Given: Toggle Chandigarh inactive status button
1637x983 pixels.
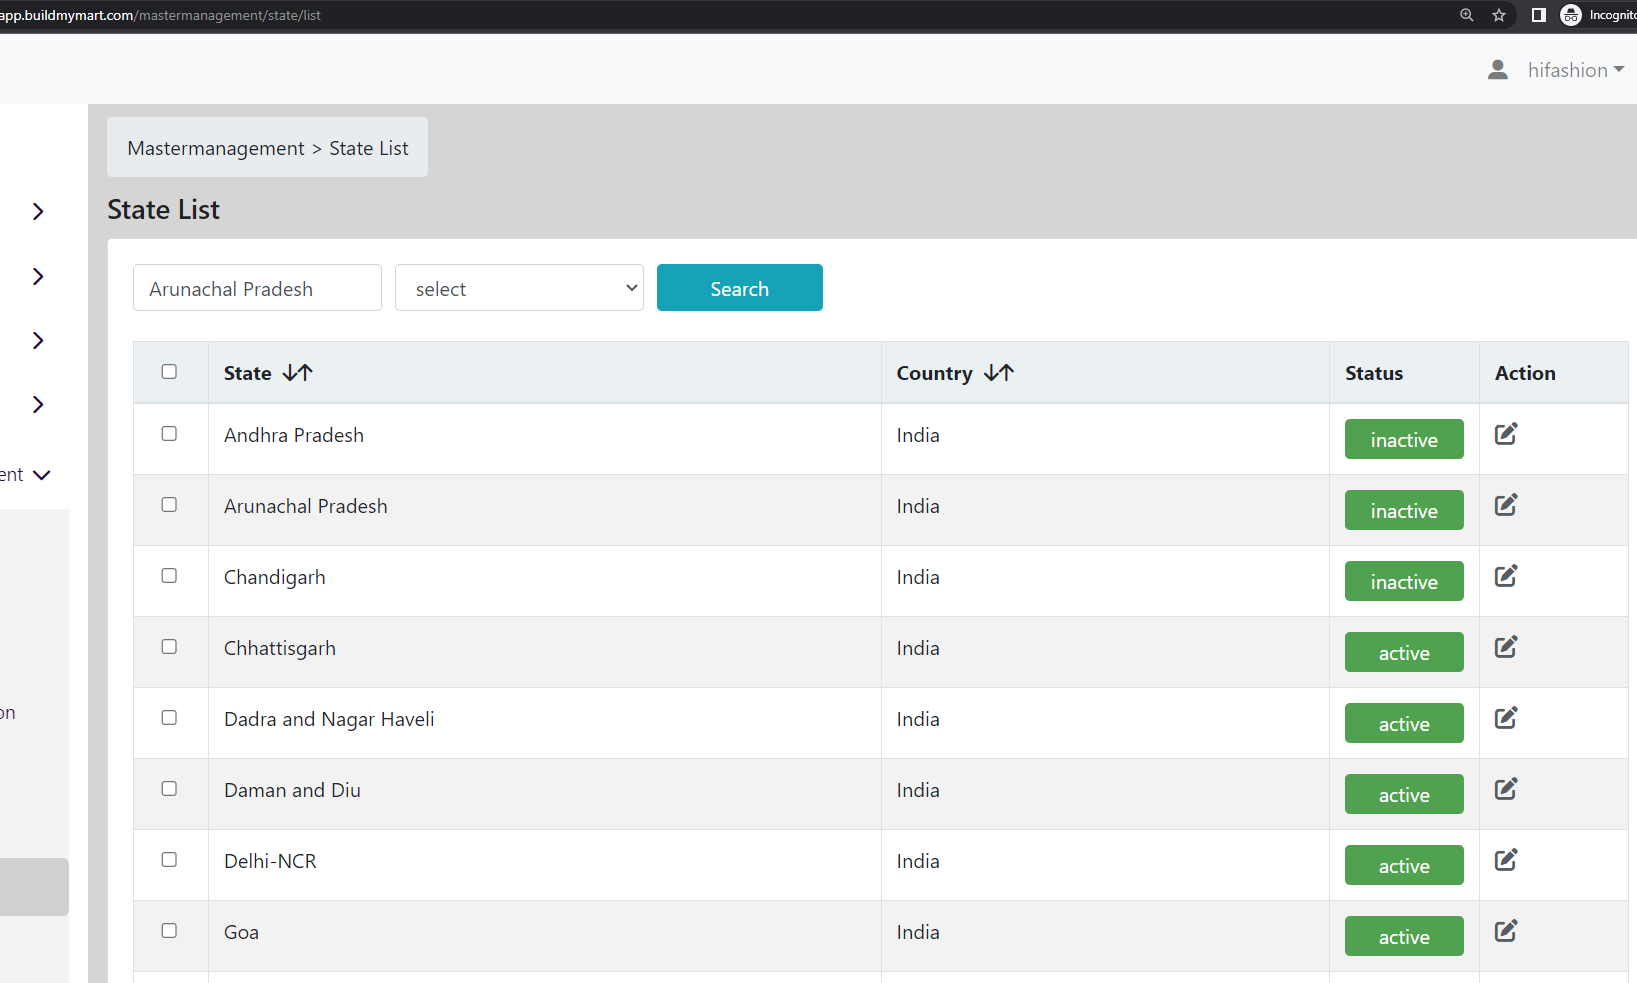Looking at the screenshot, I should (x=1404, y=581).
